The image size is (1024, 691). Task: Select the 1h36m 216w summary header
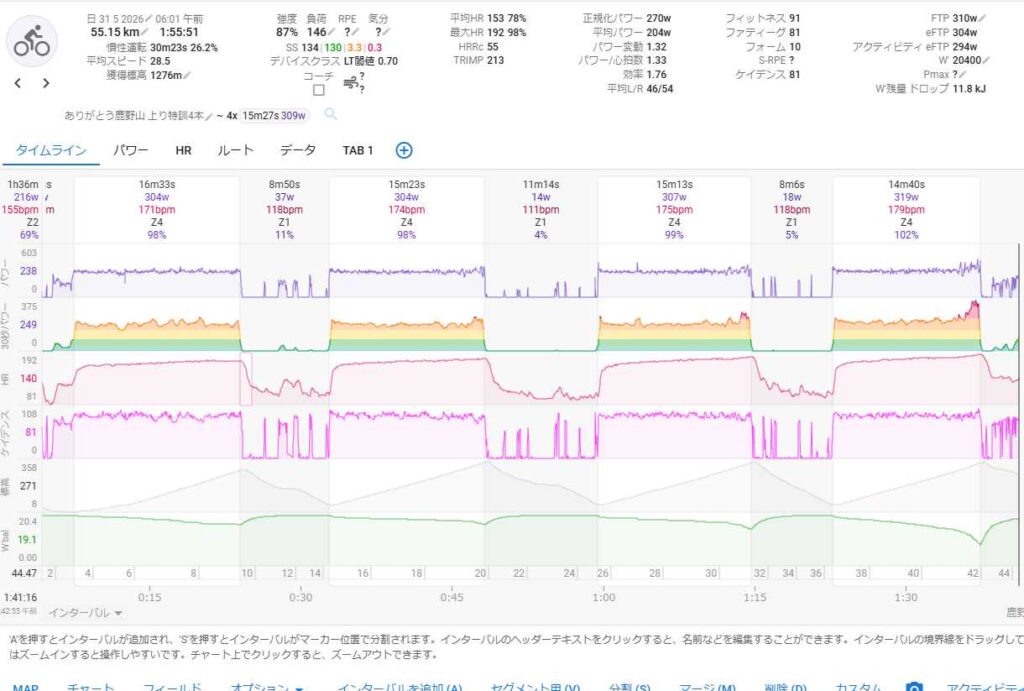[x=21, y=209]
